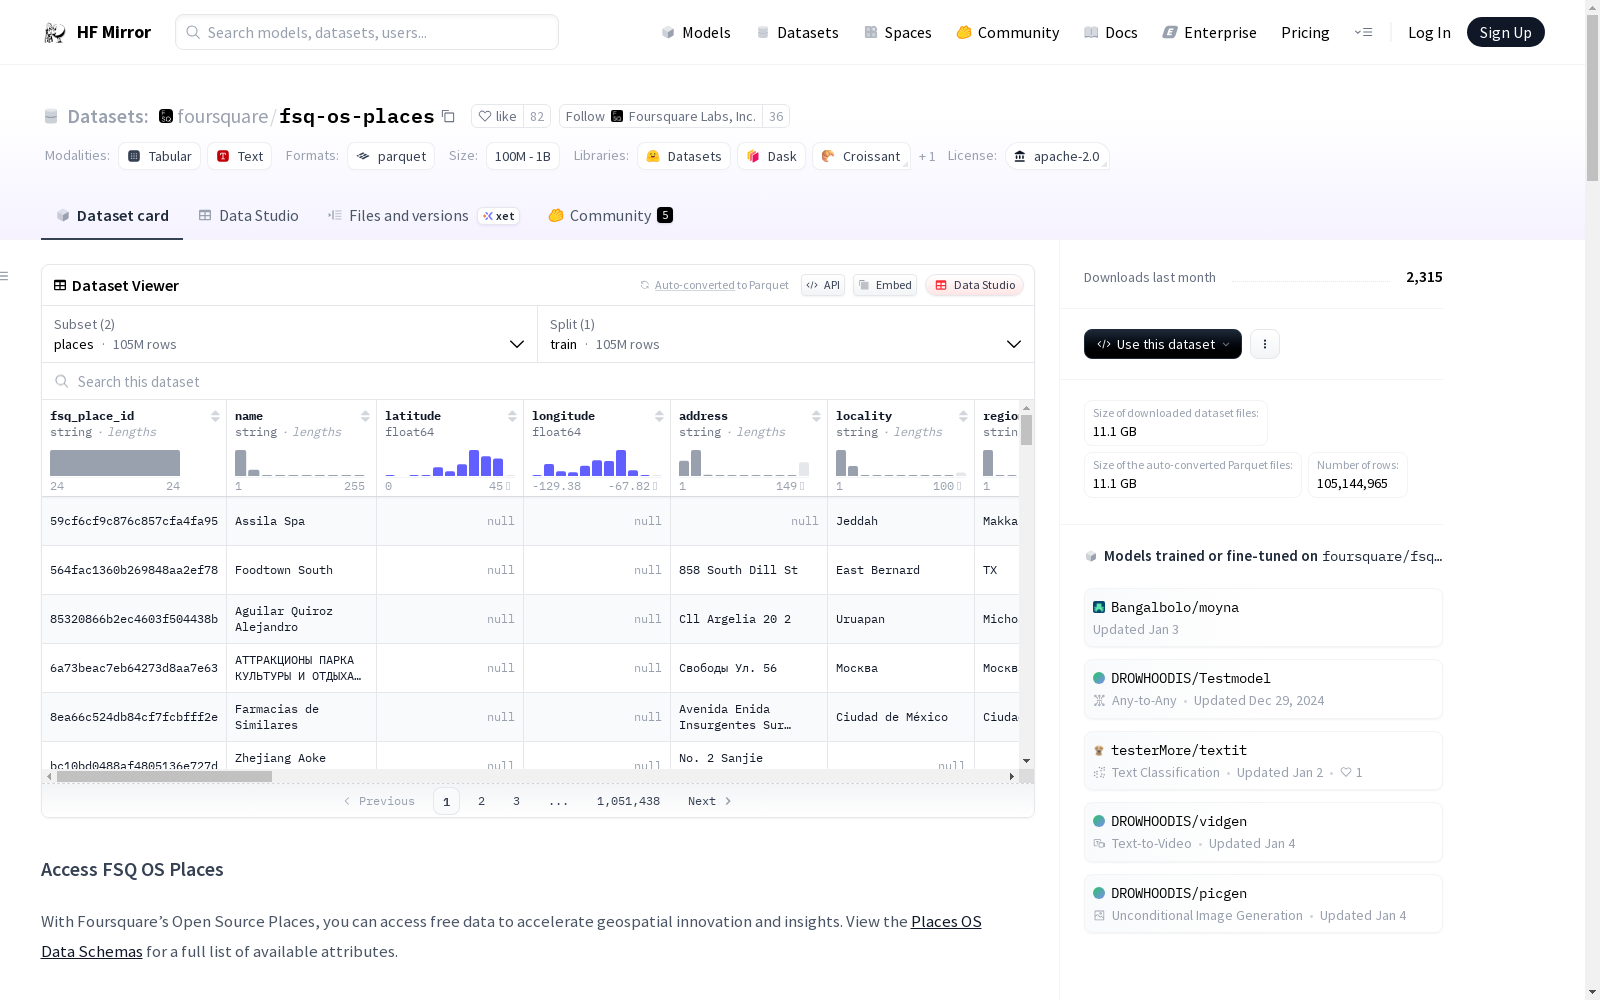Sort the name column
The width and height of the screenshot is (1600, 1000).
[365, 416]
